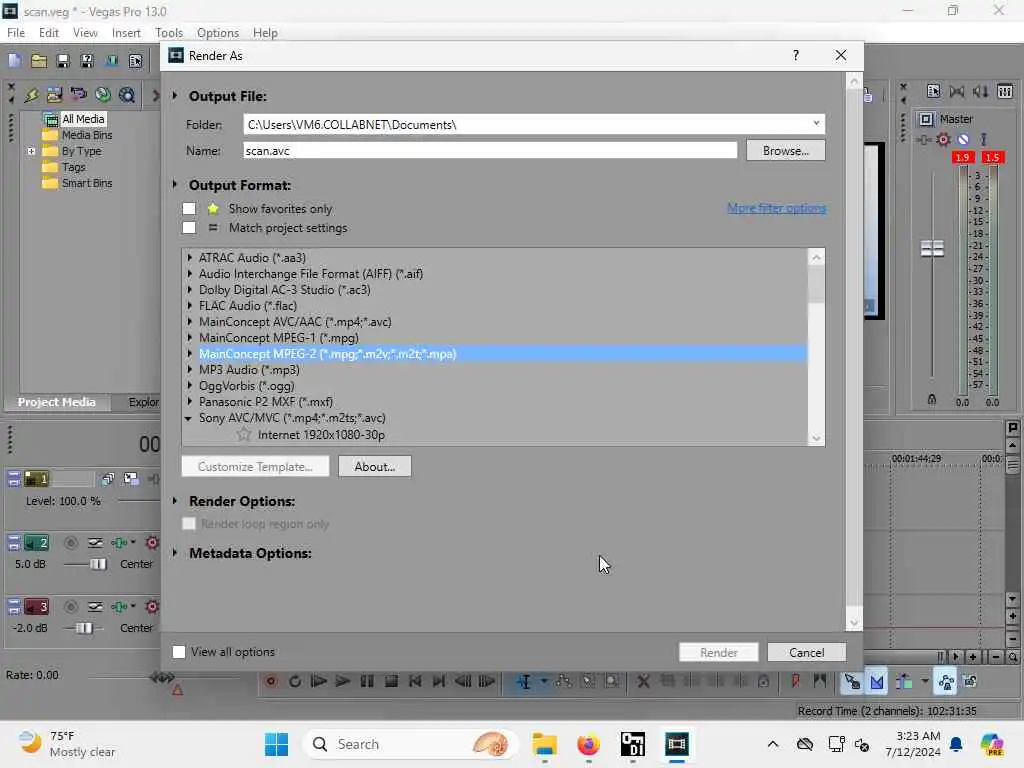Click the Pause button in the transport bar
Viewport: 1024px width, 768px height.
pos(367,681)
